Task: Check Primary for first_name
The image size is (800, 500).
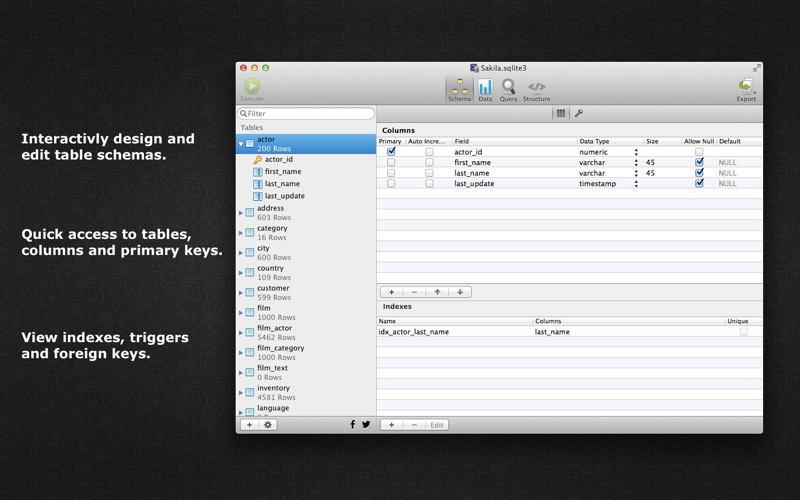Action: pos(391,162)
